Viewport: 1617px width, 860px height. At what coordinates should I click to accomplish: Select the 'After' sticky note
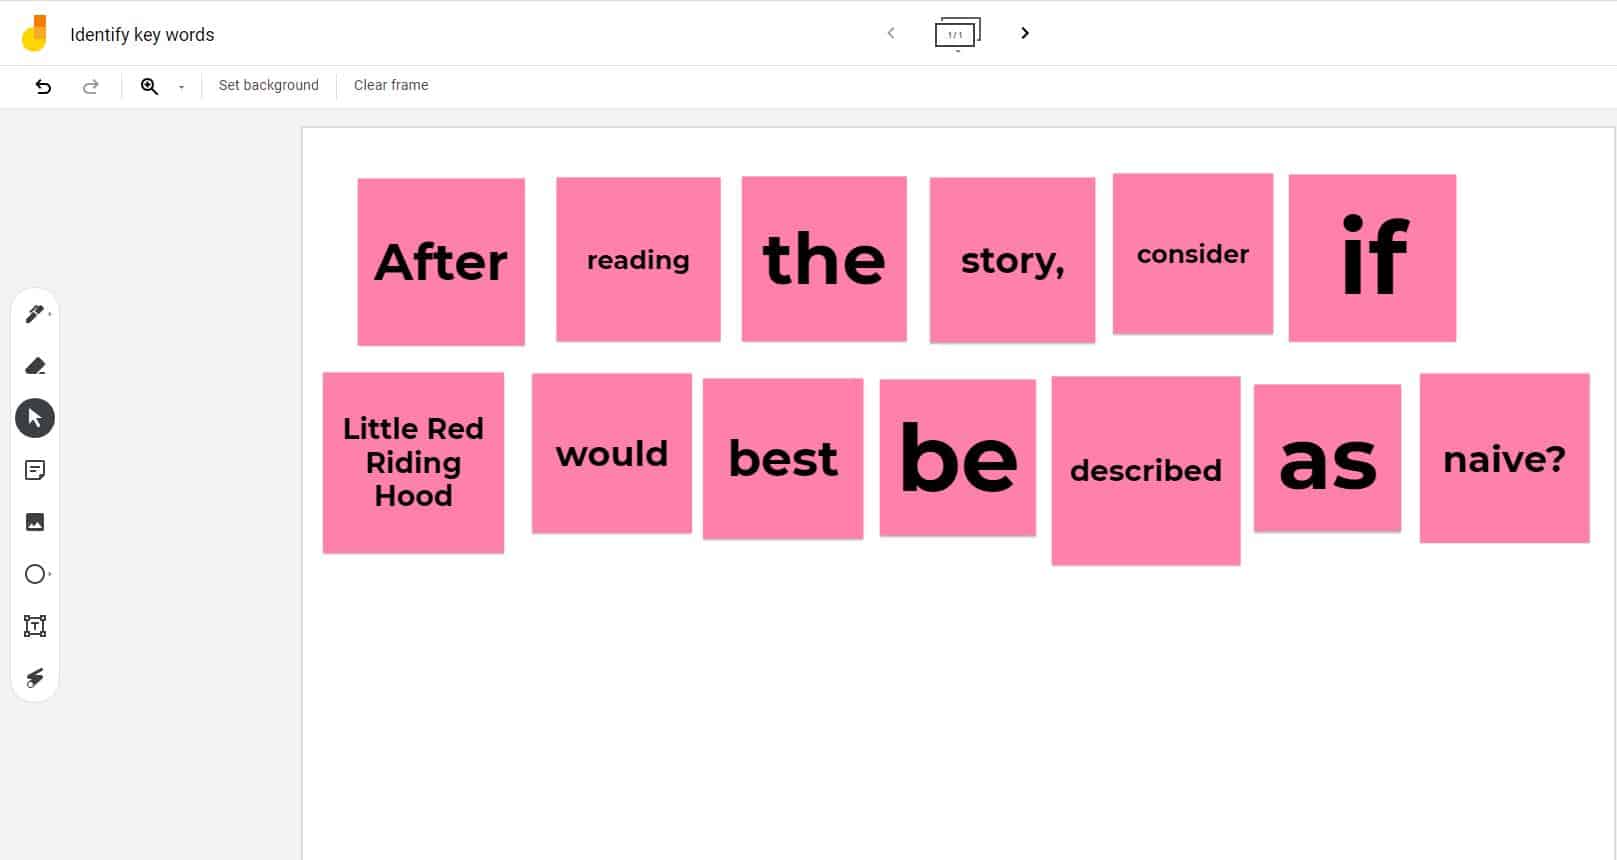441,262
